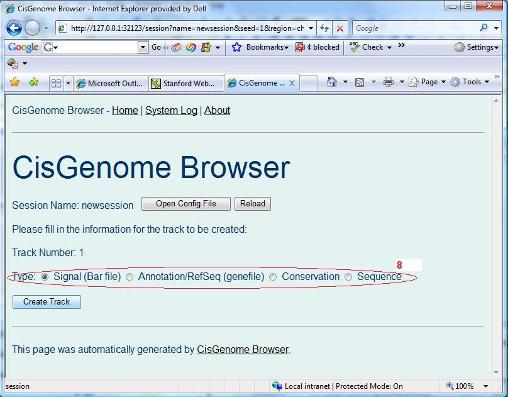This screenshot has width=508, height=397.
Task: Click the Create Track button
Action: point(46,302)
